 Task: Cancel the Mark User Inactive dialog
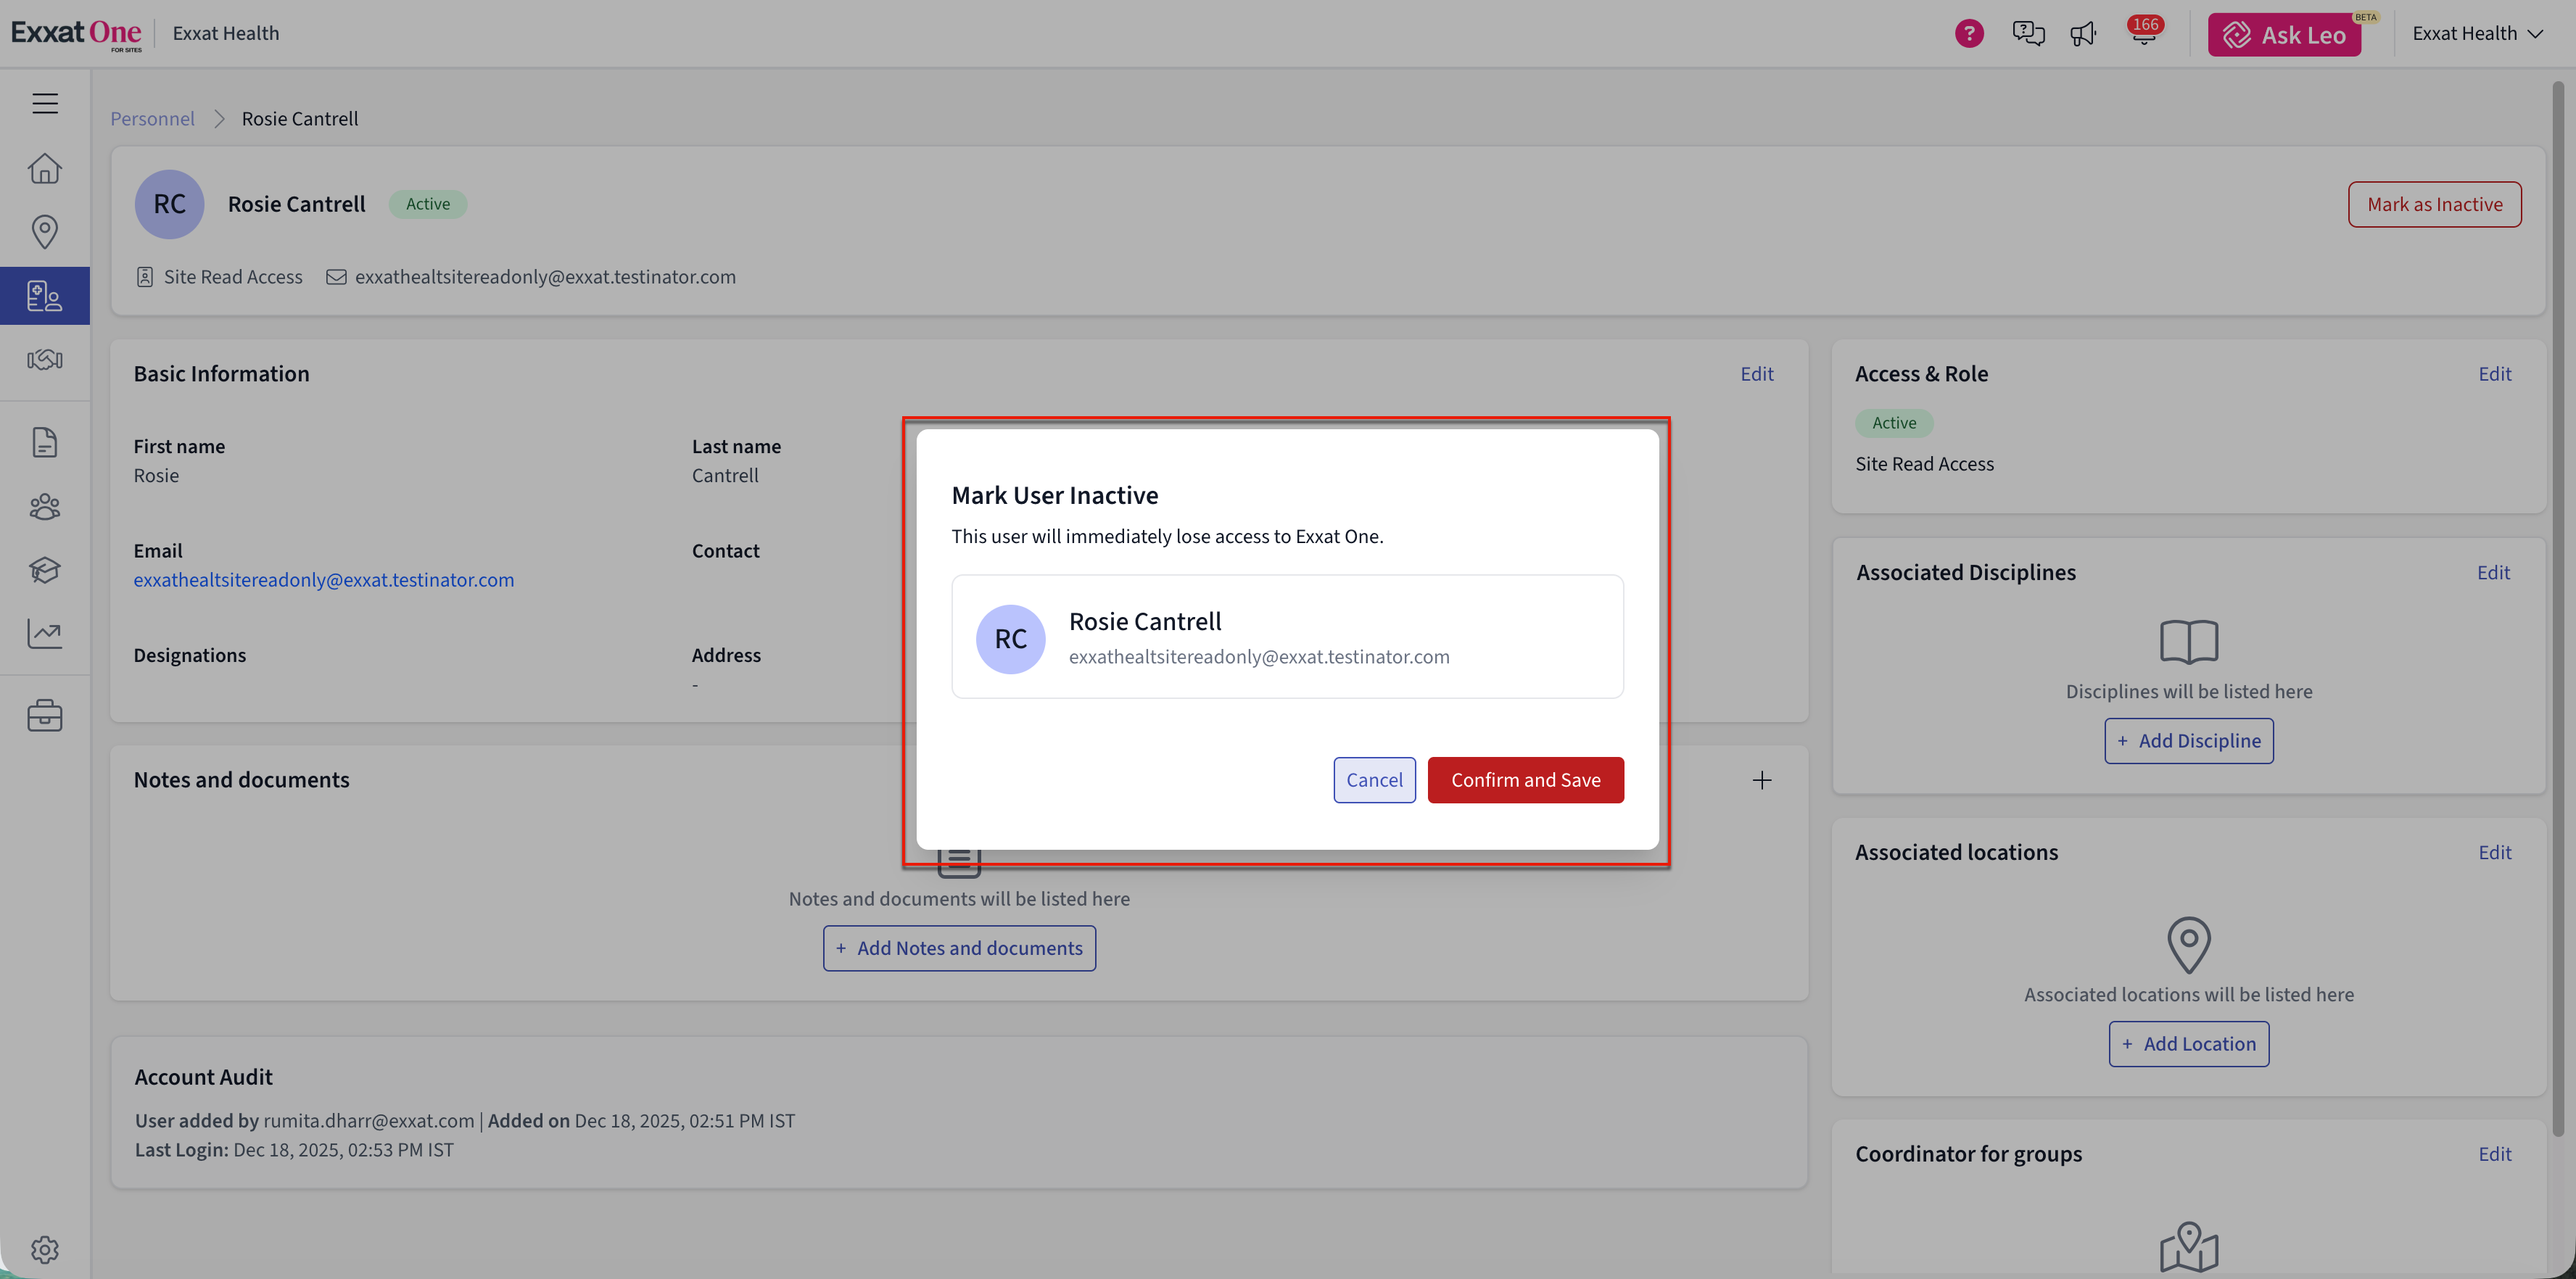(x=1374, y=780)
